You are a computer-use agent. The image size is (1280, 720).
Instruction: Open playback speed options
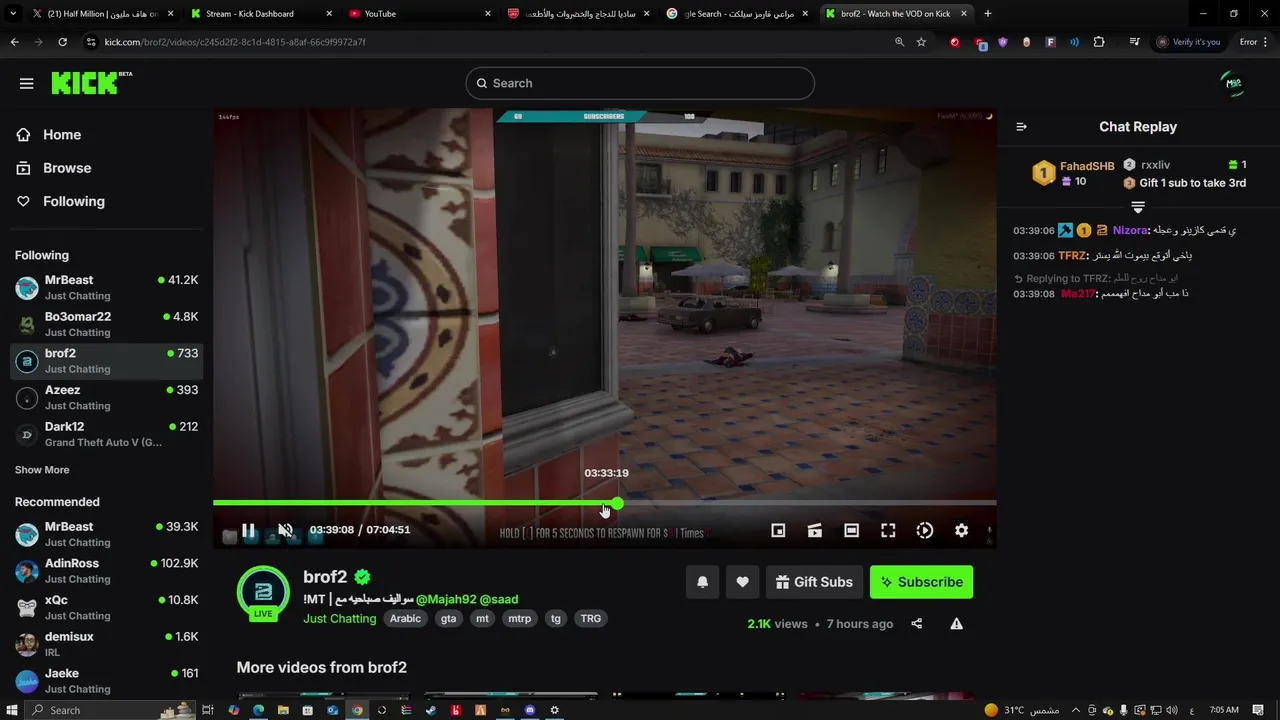pos(925,530)
